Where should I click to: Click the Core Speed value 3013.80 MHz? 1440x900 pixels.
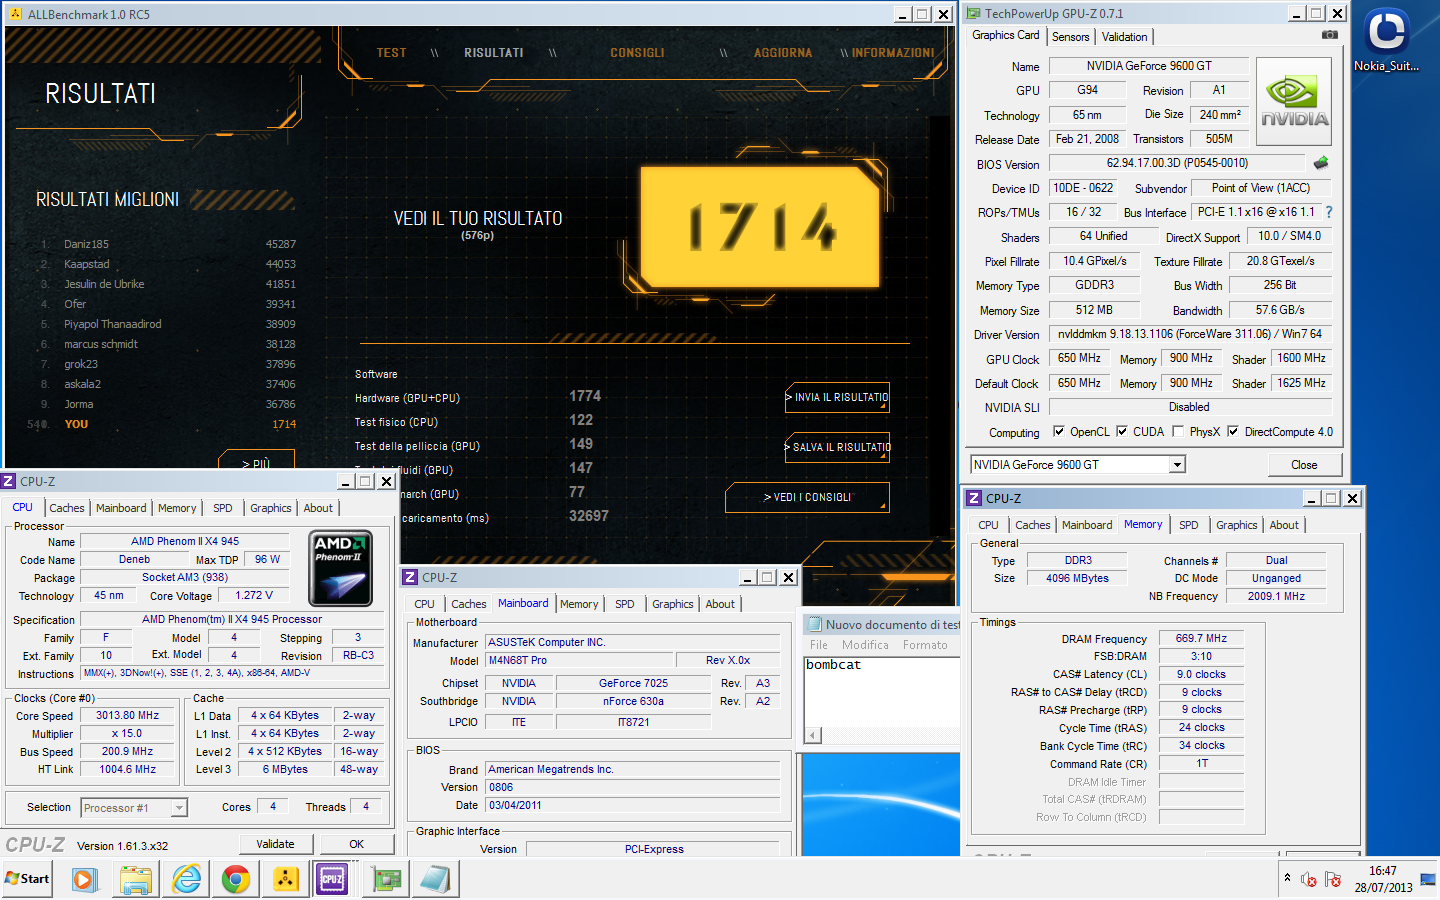[x=127, y=716]
